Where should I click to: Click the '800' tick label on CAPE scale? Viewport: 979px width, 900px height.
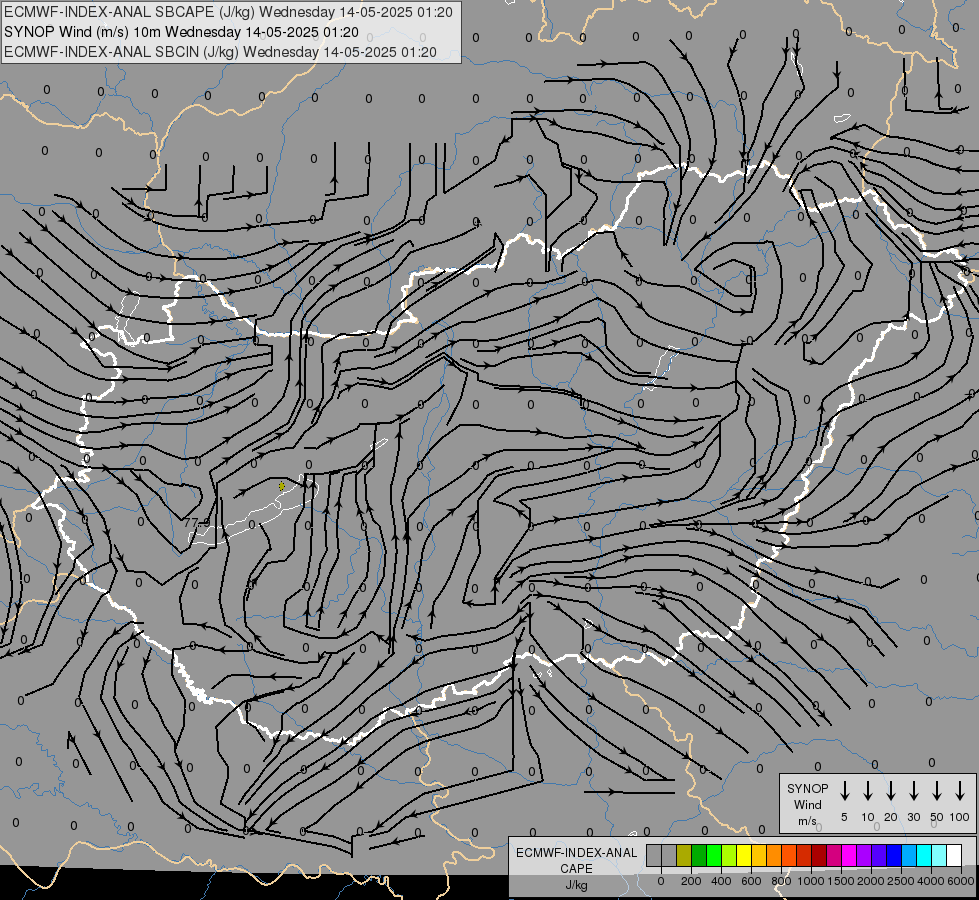point(781,881)
